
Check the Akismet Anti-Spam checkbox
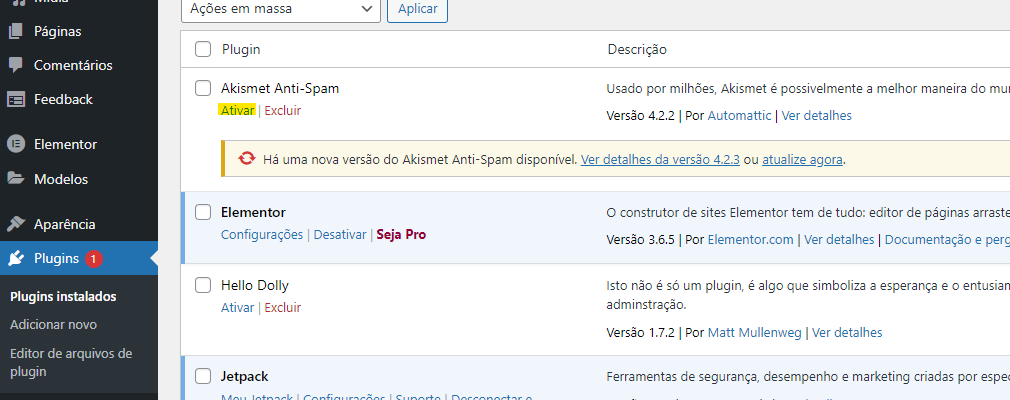(x=203, y=88)
